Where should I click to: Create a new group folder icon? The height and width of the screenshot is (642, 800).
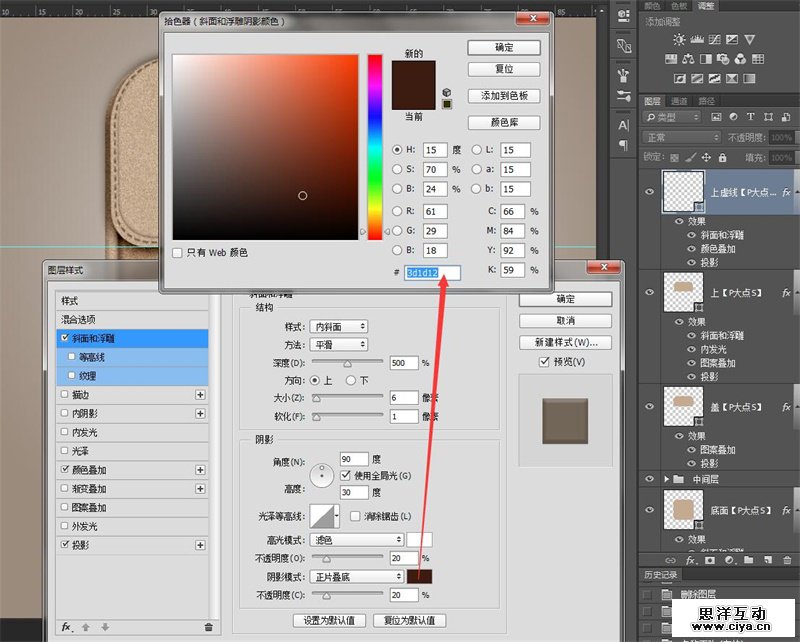(749, 559)
